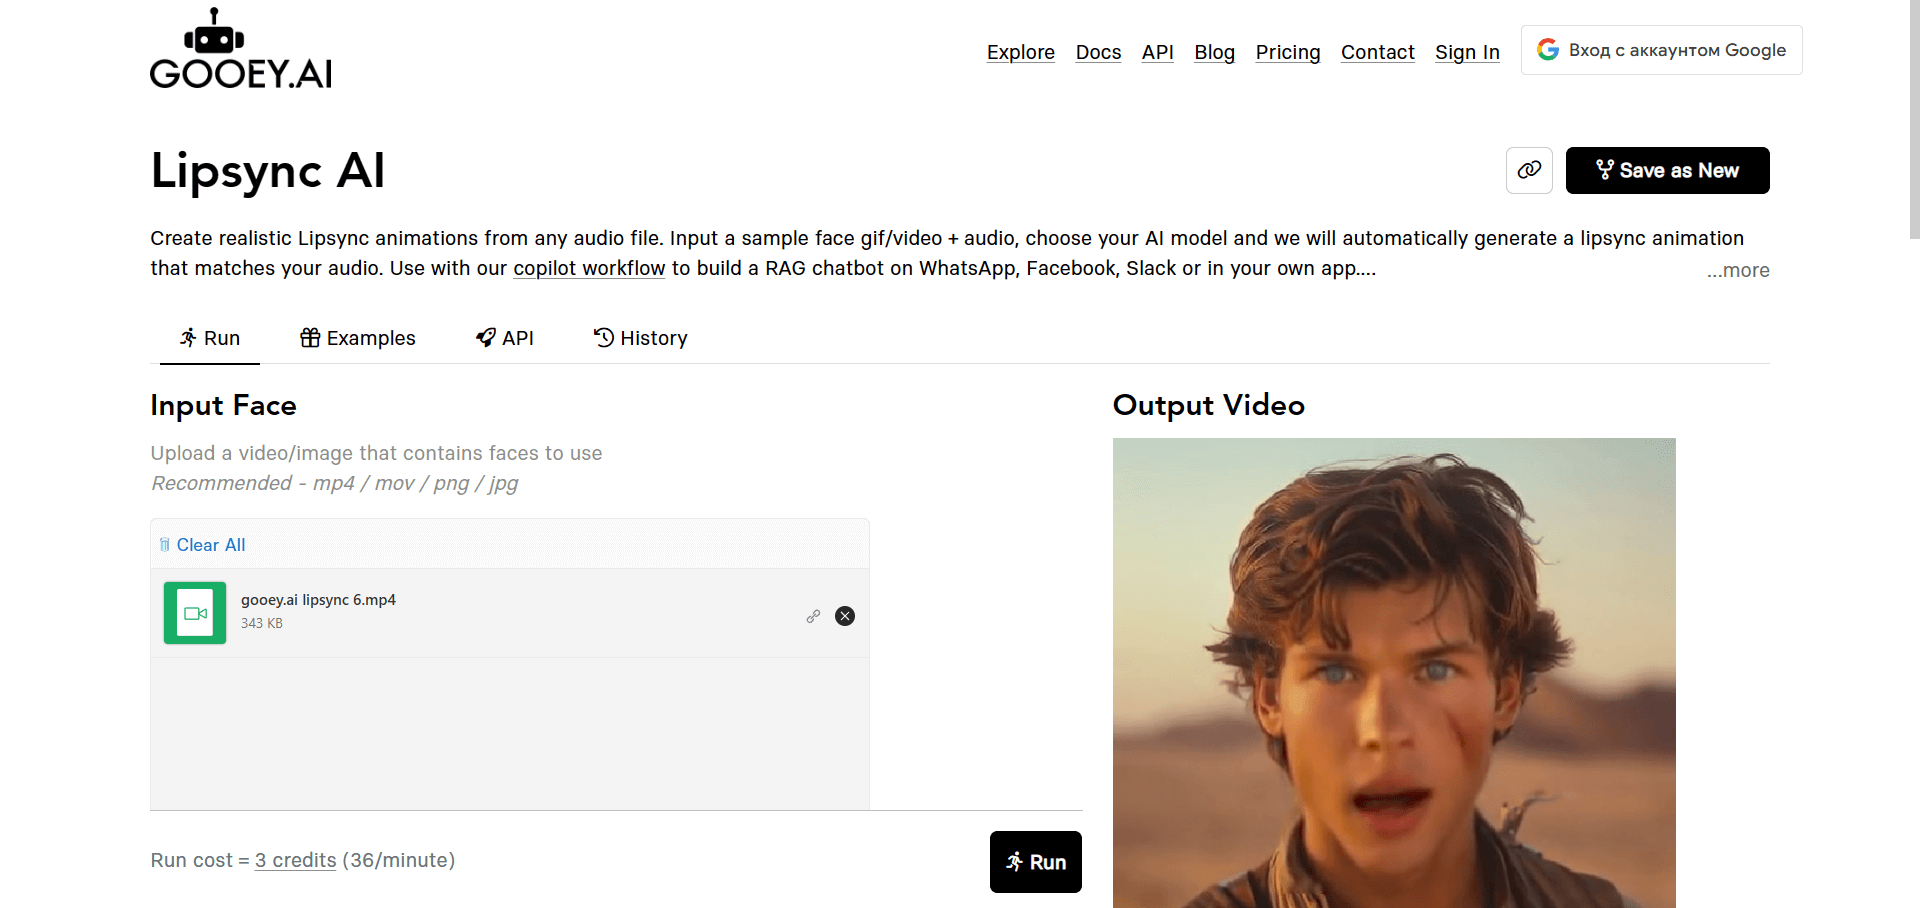Open the API link in the header

pyautogui.click(x=1158, y=52)
